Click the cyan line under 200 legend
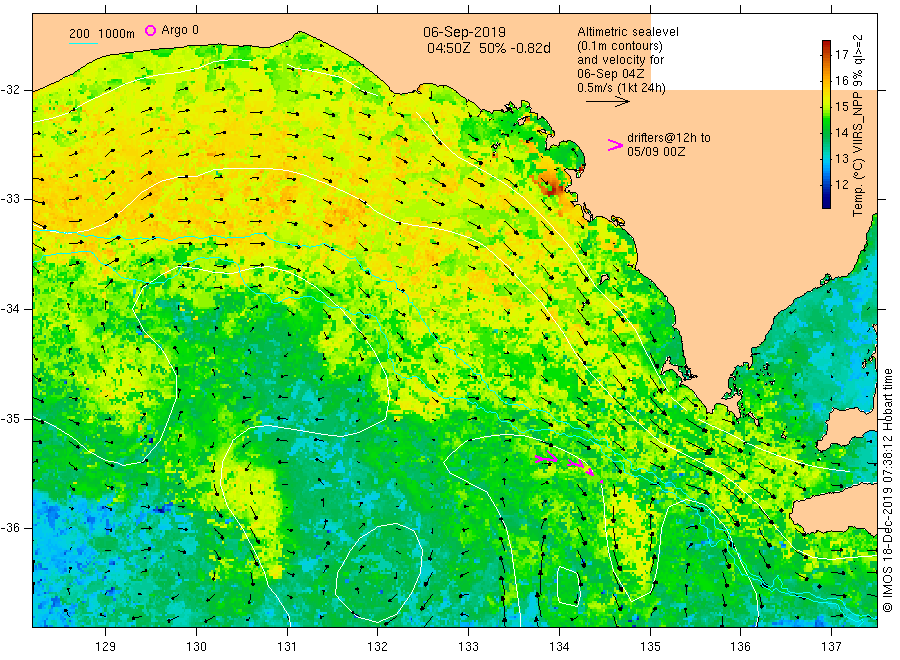Viewport: 900px width, 660px height. tap(83, 42)
